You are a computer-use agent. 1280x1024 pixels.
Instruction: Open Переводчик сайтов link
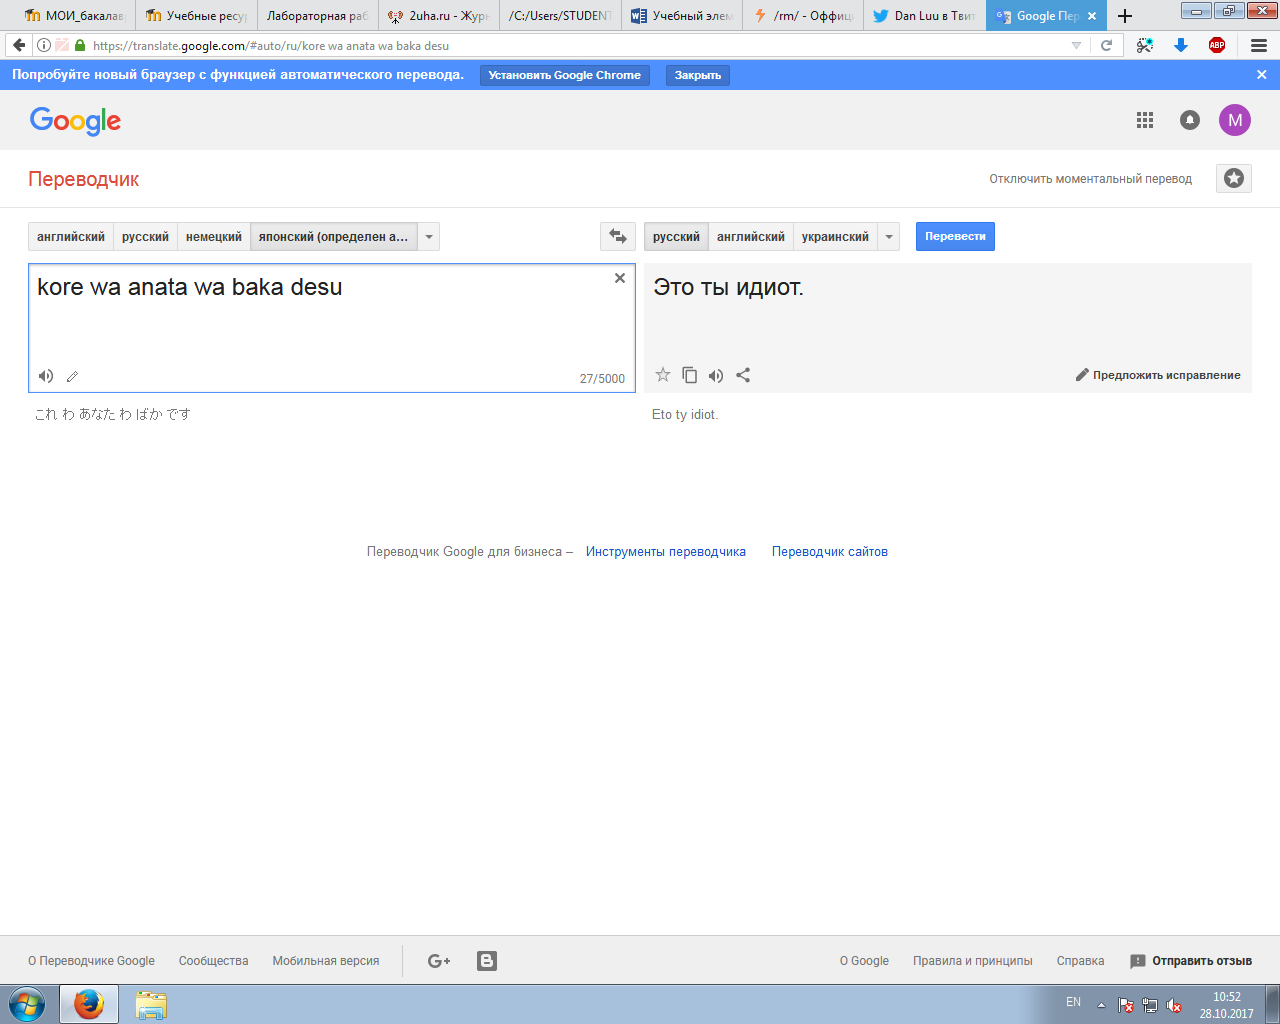830,552
